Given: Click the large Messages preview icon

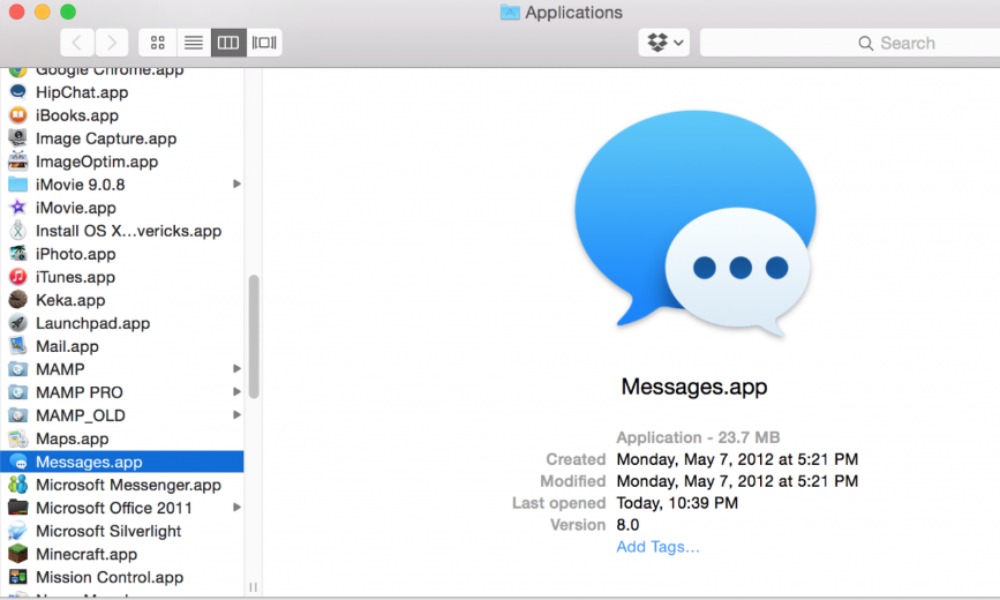Looking at the screenshot, I should pos(696,223).
